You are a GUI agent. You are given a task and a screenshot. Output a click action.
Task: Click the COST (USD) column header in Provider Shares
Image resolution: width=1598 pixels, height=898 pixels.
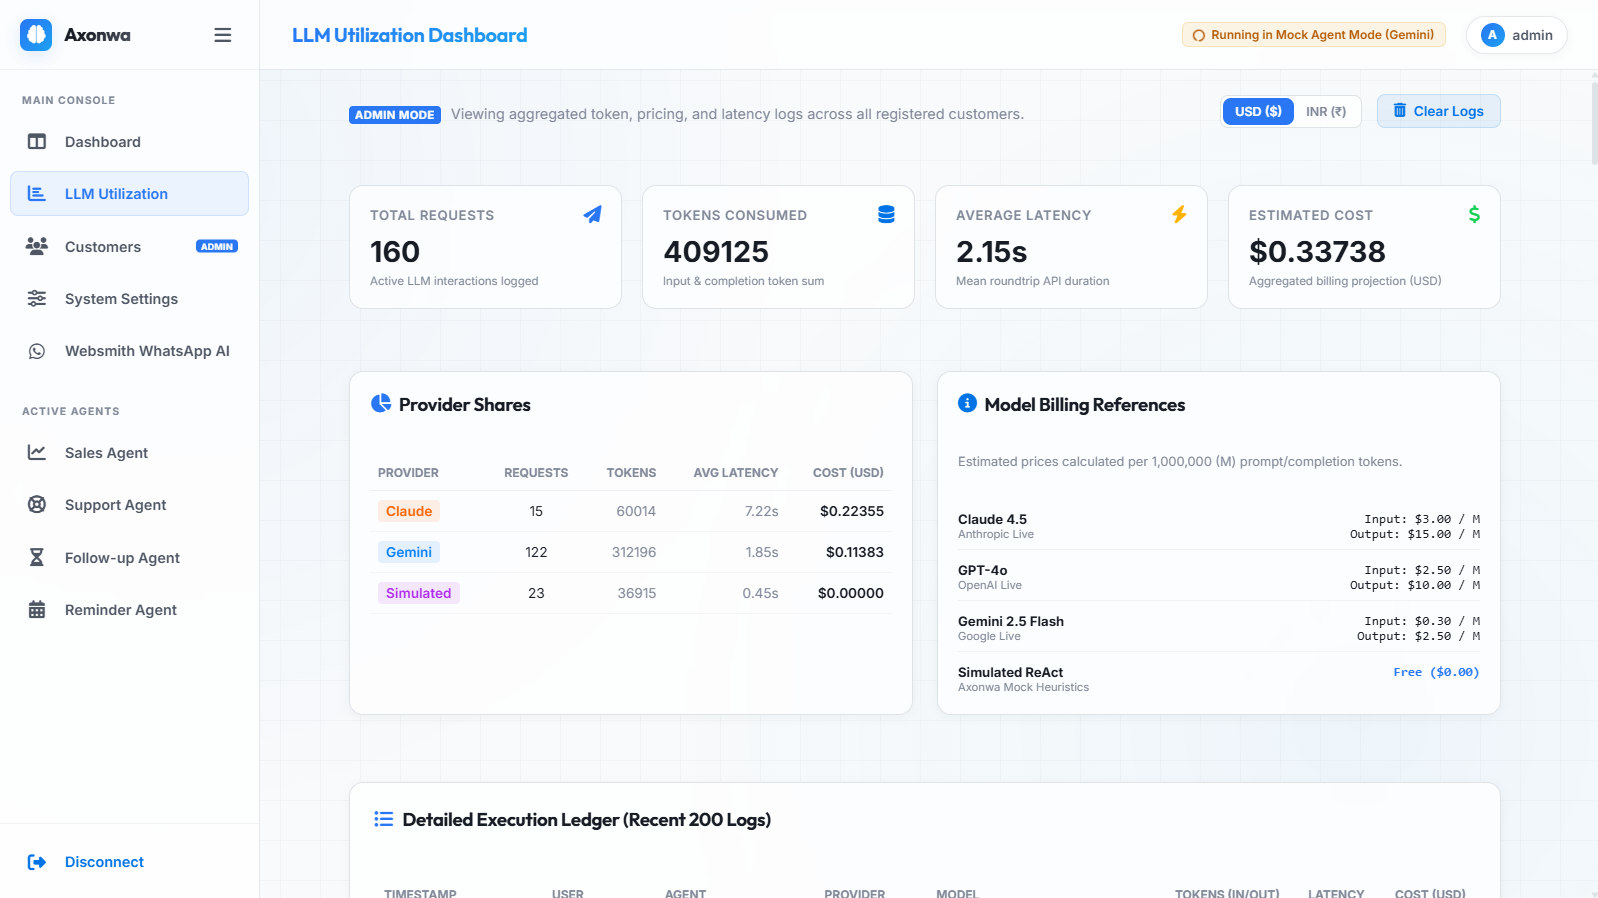coord(848,473)
